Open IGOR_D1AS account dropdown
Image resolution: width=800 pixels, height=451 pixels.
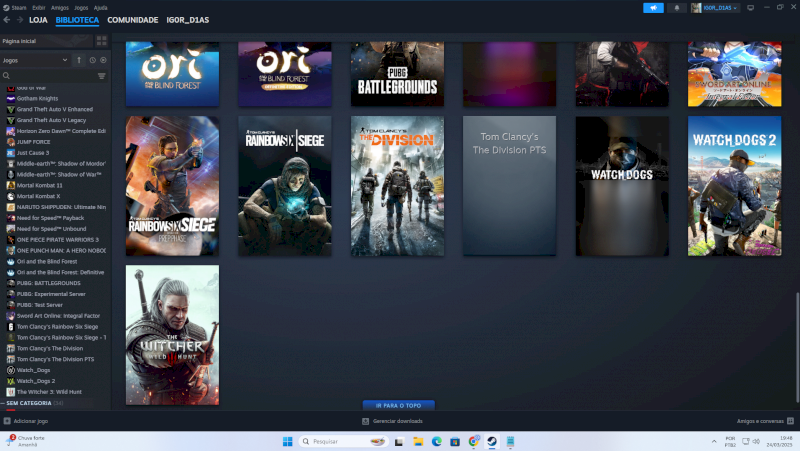(715, 8)
